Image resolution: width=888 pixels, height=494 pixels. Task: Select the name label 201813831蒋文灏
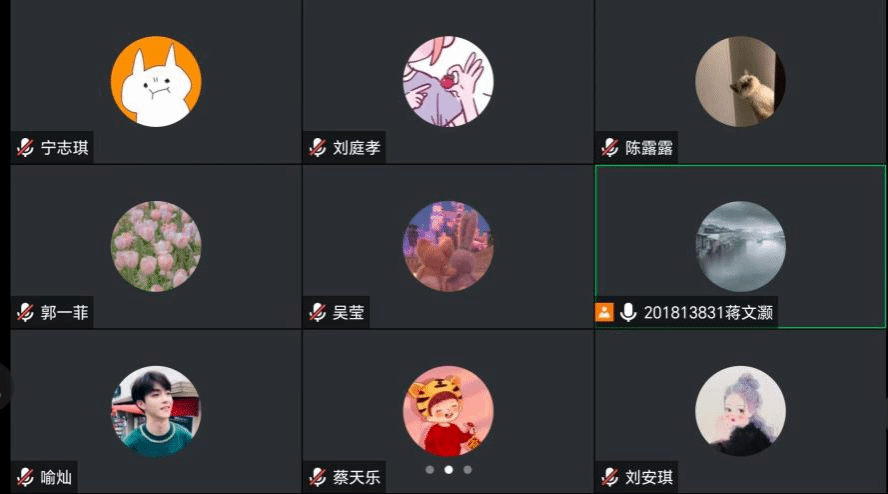click(708, 313)
